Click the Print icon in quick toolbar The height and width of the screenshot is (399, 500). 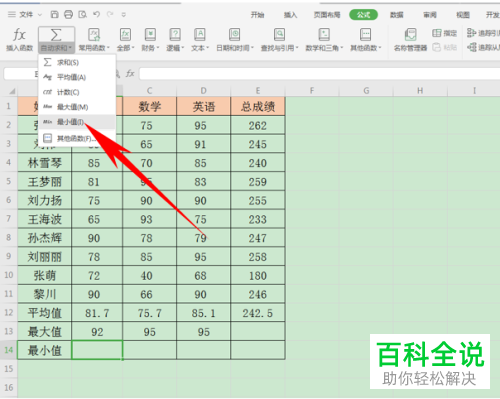[x=68, y=14]
